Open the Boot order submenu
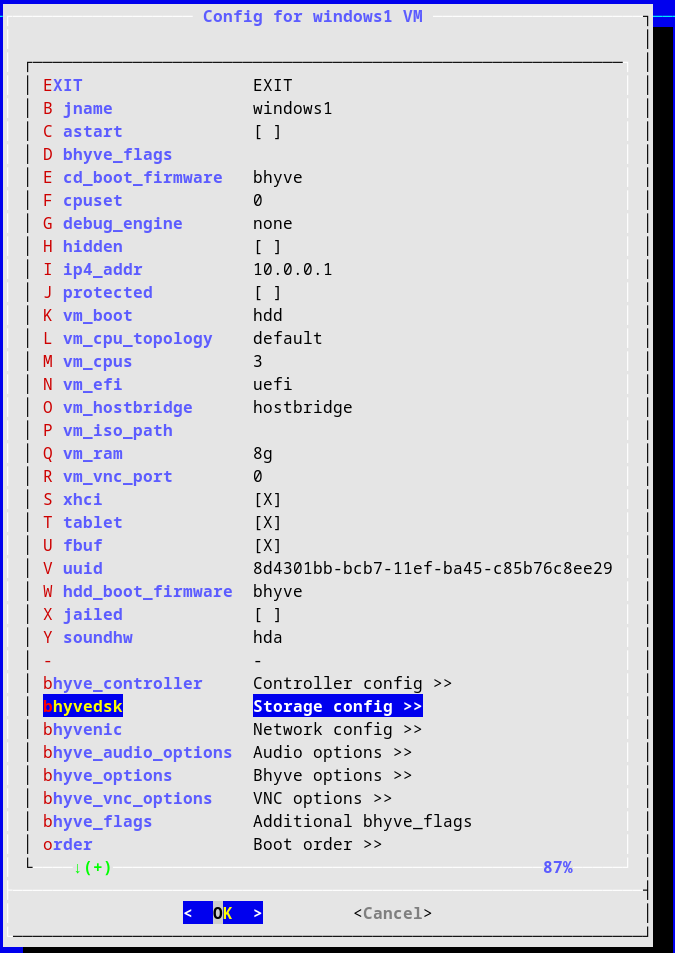This screenshot has width=675, height=953. (x=317, y=845)
